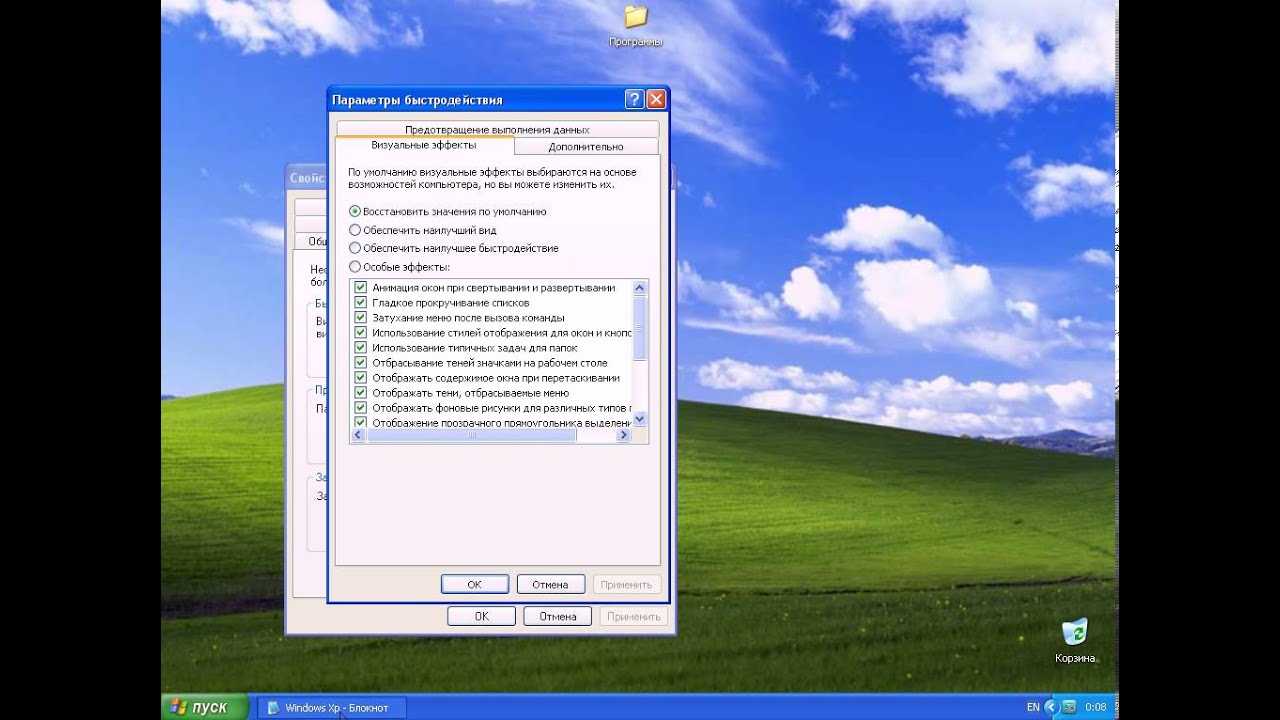Click the effects list scroll up arrow
The image size is (1280, 720).
click(x=640, y=288)
